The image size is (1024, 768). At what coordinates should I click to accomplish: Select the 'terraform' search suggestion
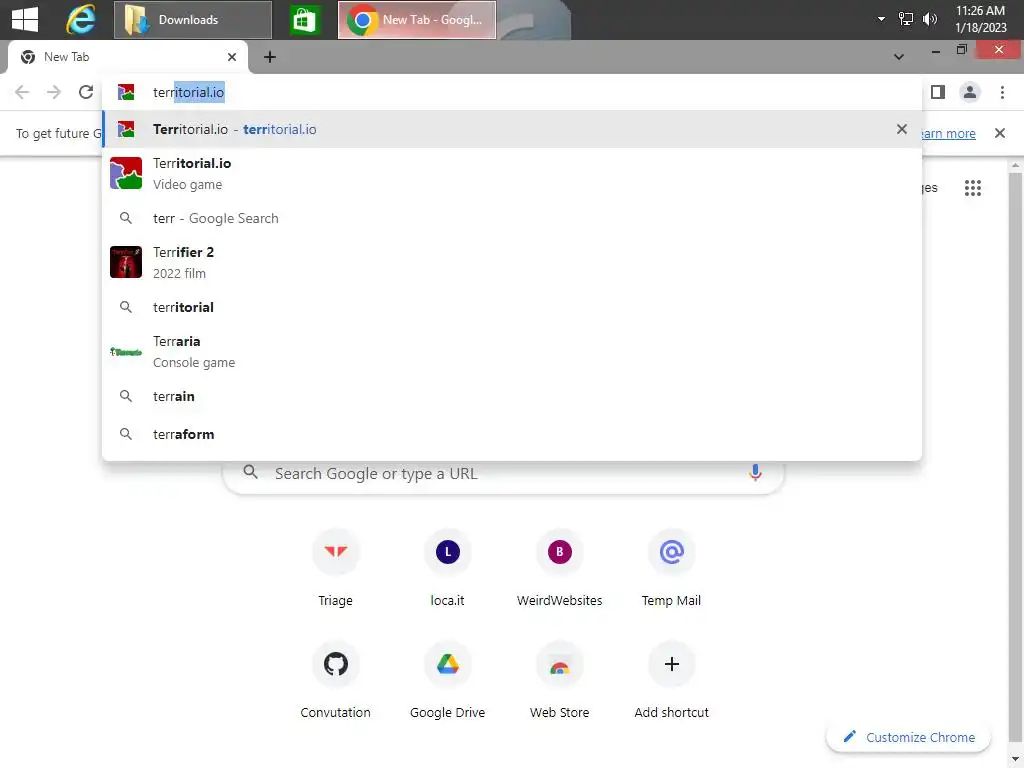(x=512, y=434)
